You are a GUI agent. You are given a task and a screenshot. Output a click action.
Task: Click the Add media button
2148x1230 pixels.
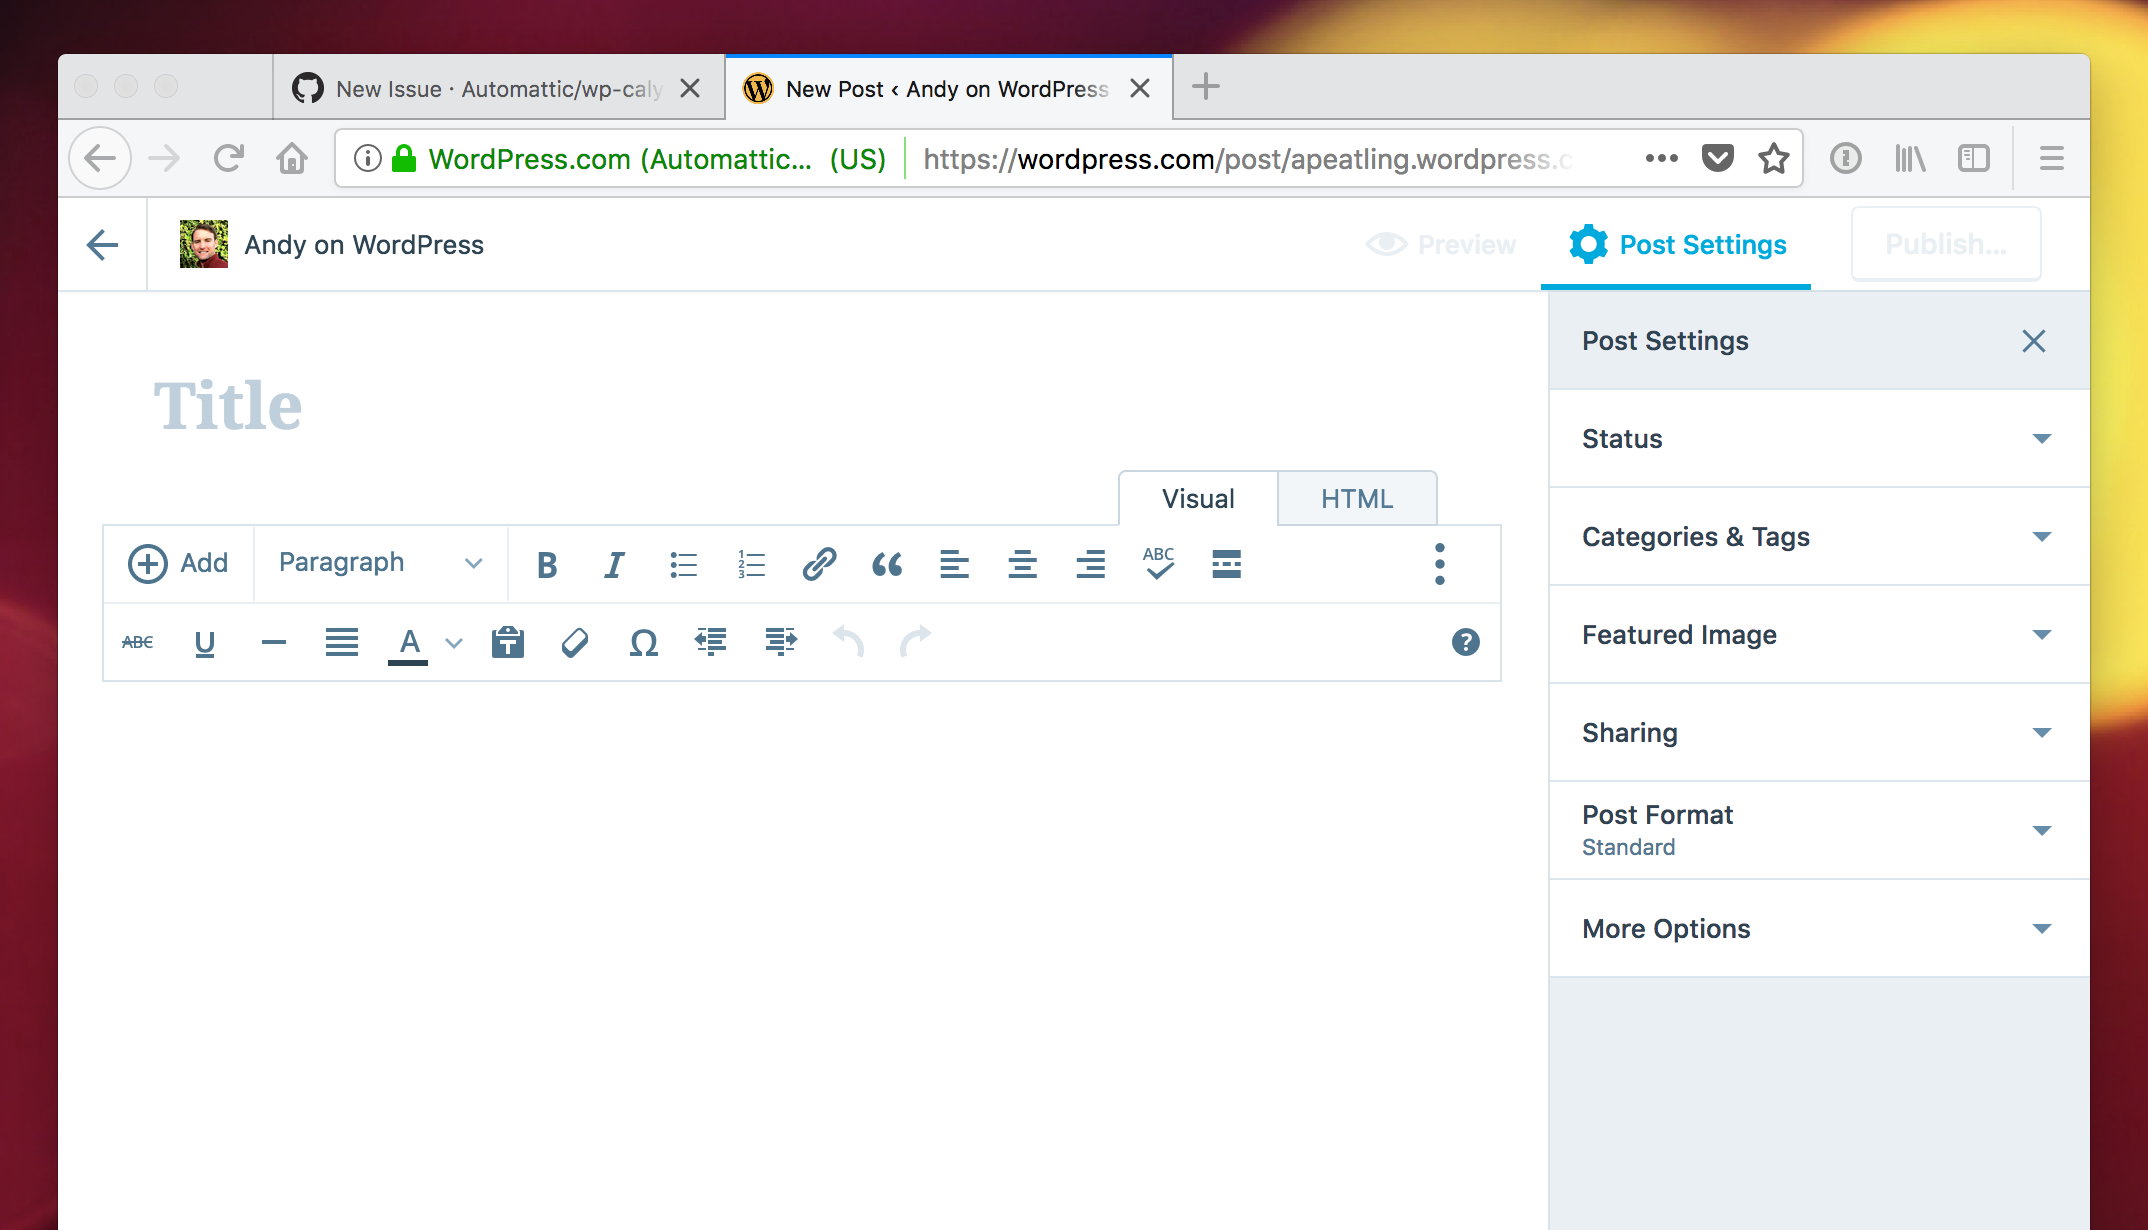pyautogui.click(x=179, y=563)
